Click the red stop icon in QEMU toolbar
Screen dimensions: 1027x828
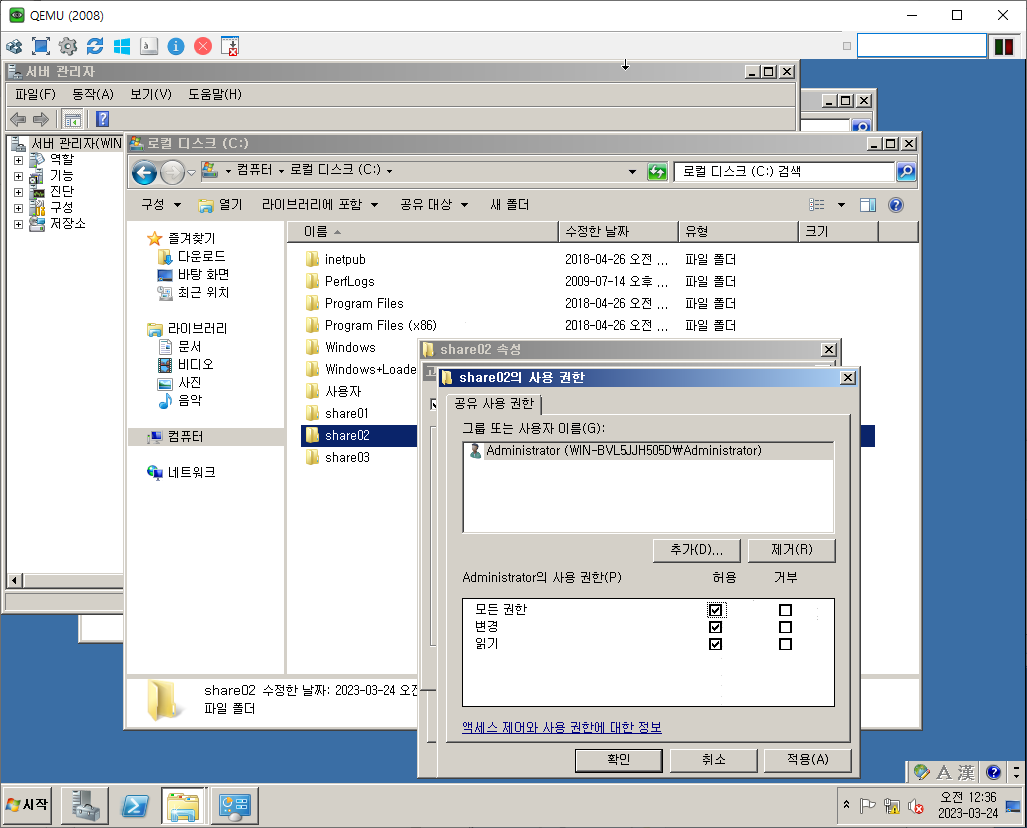[203, 46]
